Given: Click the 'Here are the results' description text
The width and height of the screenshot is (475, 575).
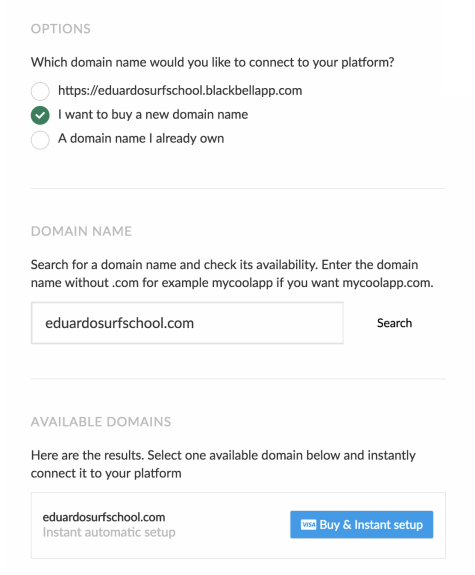Looking at the screenshot, I should click(x=223, y=464).
